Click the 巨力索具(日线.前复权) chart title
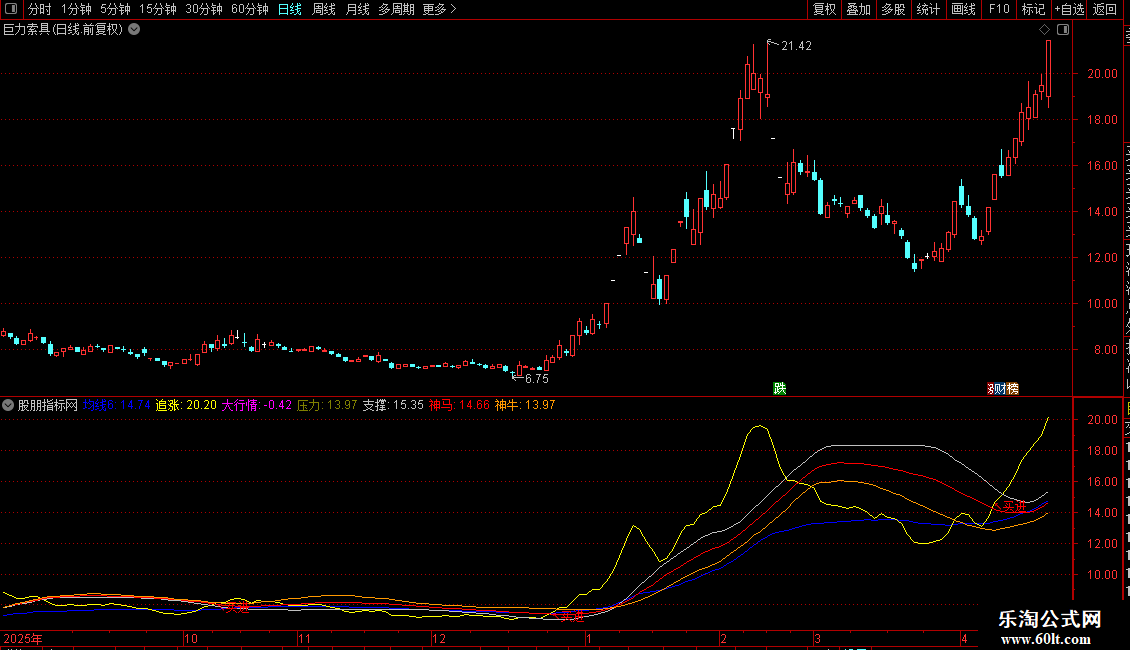Screen dimensions: 1130x650 click(x=63, y=30)
